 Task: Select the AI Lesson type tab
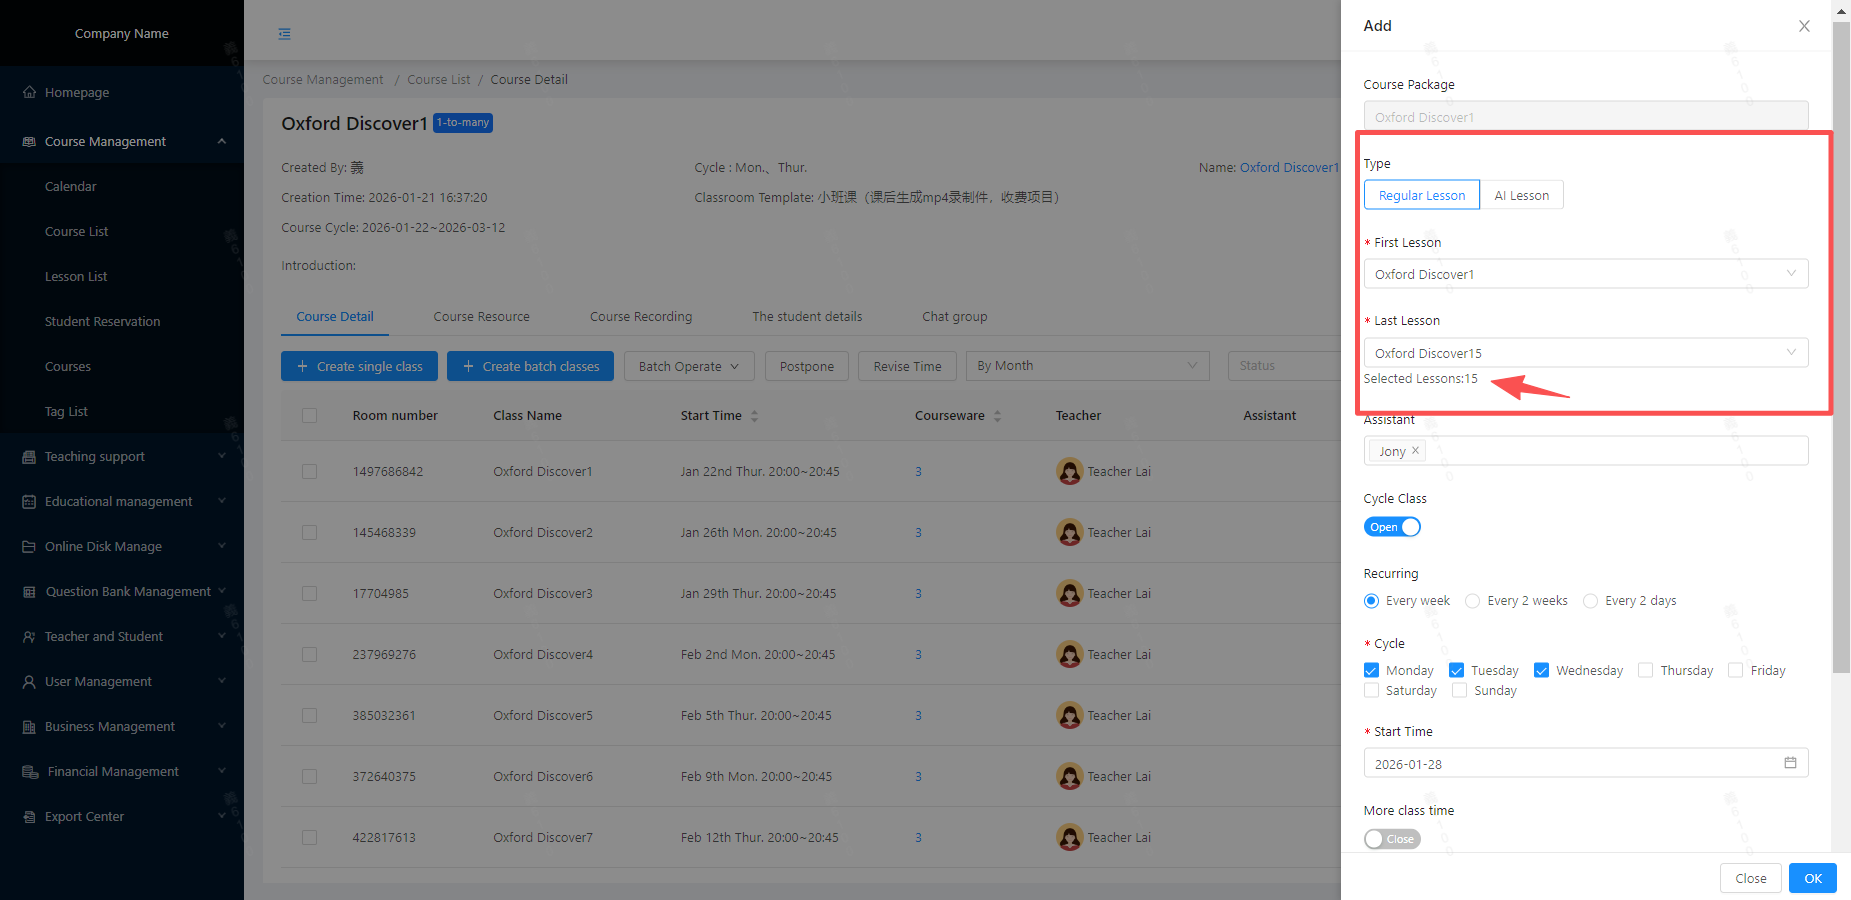coord(1521,195)
